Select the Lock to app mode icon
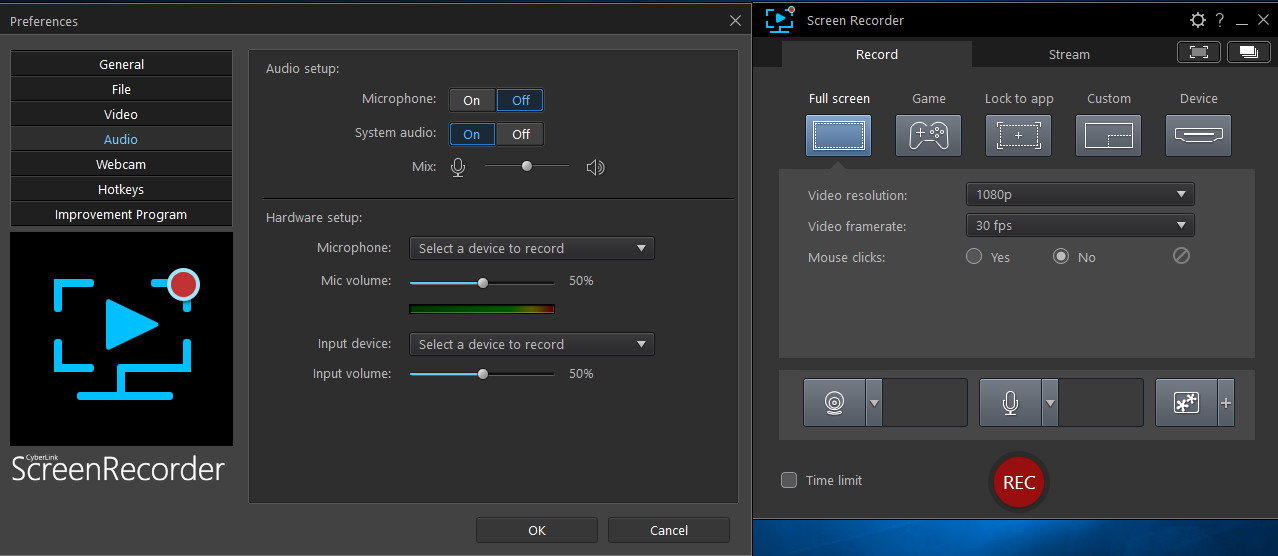 [1018, 135]
